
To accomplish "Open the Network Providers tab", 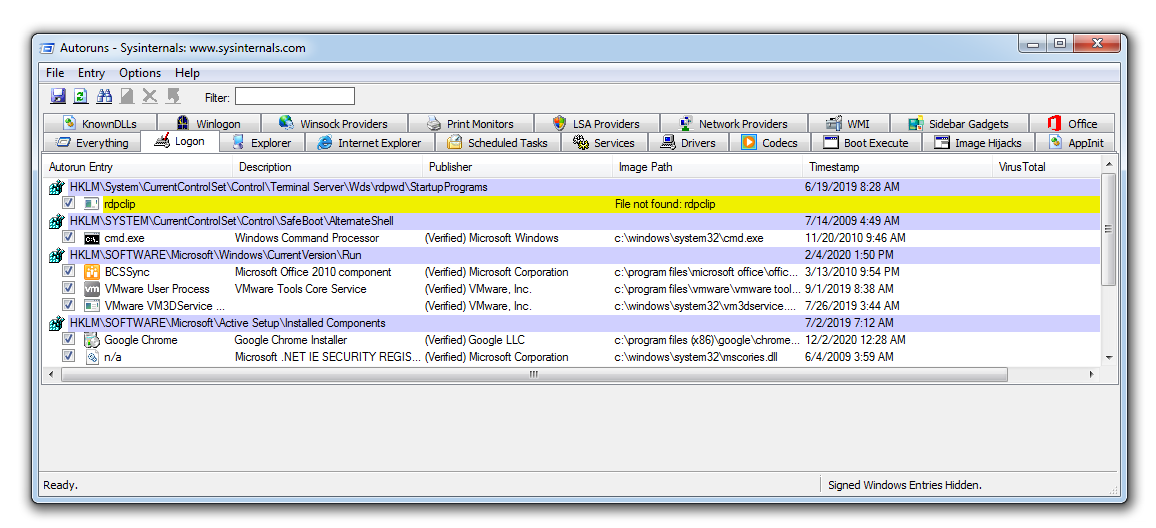I will click(734, 124).
